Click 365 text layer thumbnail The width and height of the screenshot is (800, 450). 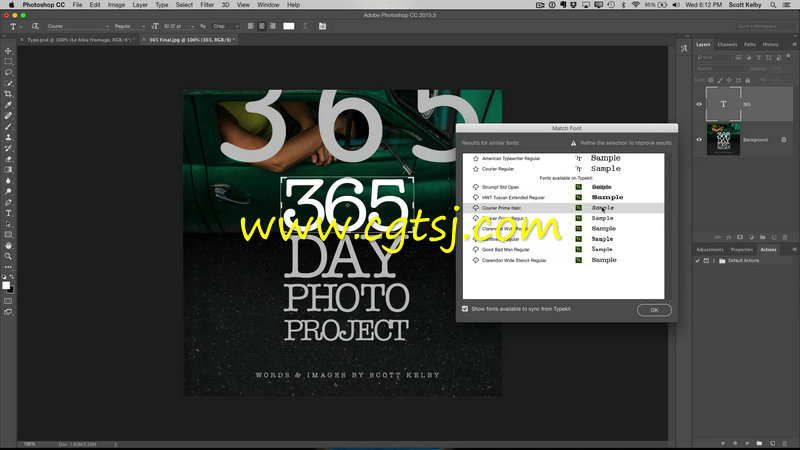tap(723, 104)
